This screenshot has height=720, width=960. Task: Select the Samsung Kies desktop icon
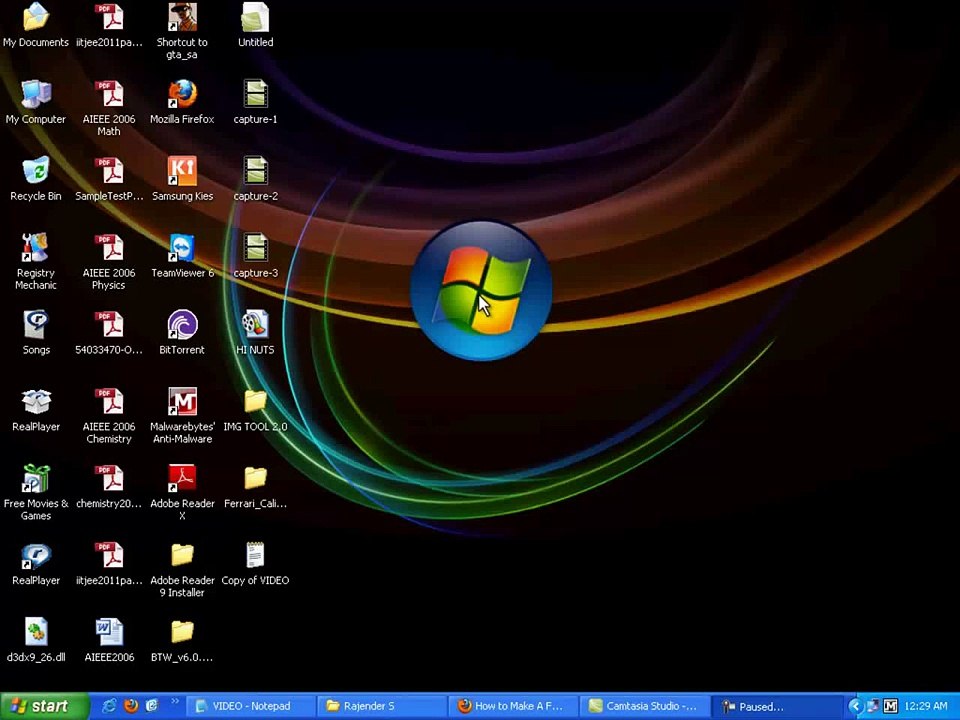tap(182, 178)
